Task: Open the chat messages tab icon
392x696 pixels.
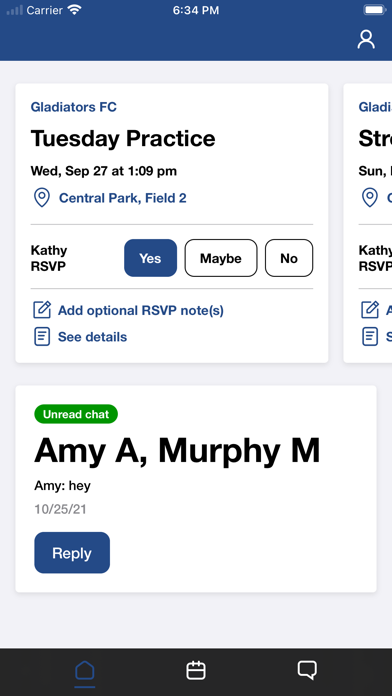Action: (x=307, y=670)
